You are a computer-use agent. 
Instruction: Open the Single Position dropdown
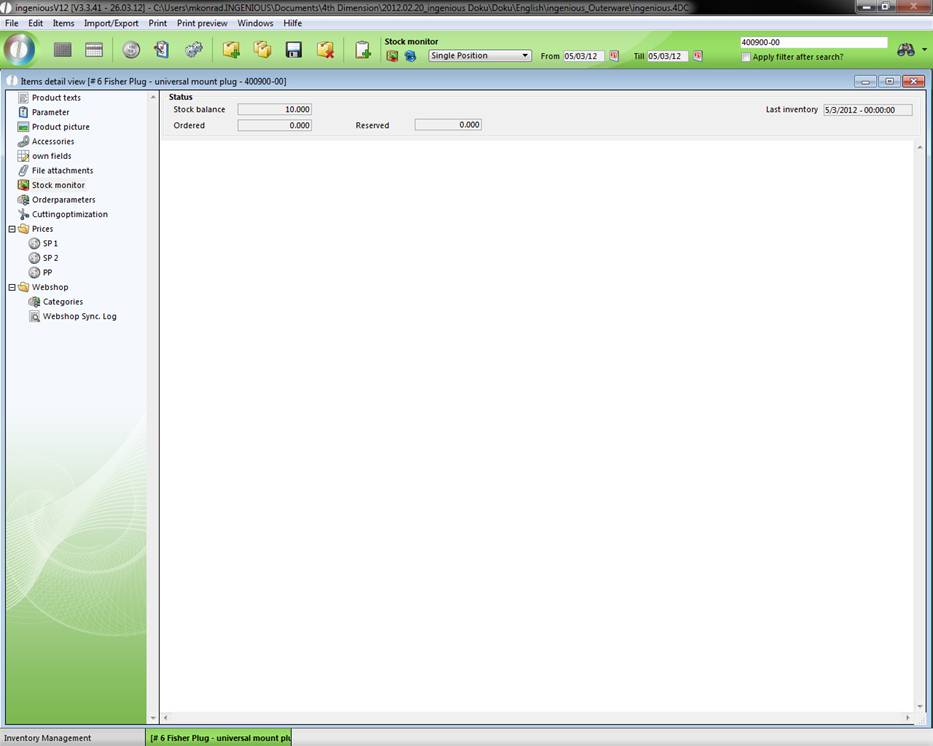480,56
